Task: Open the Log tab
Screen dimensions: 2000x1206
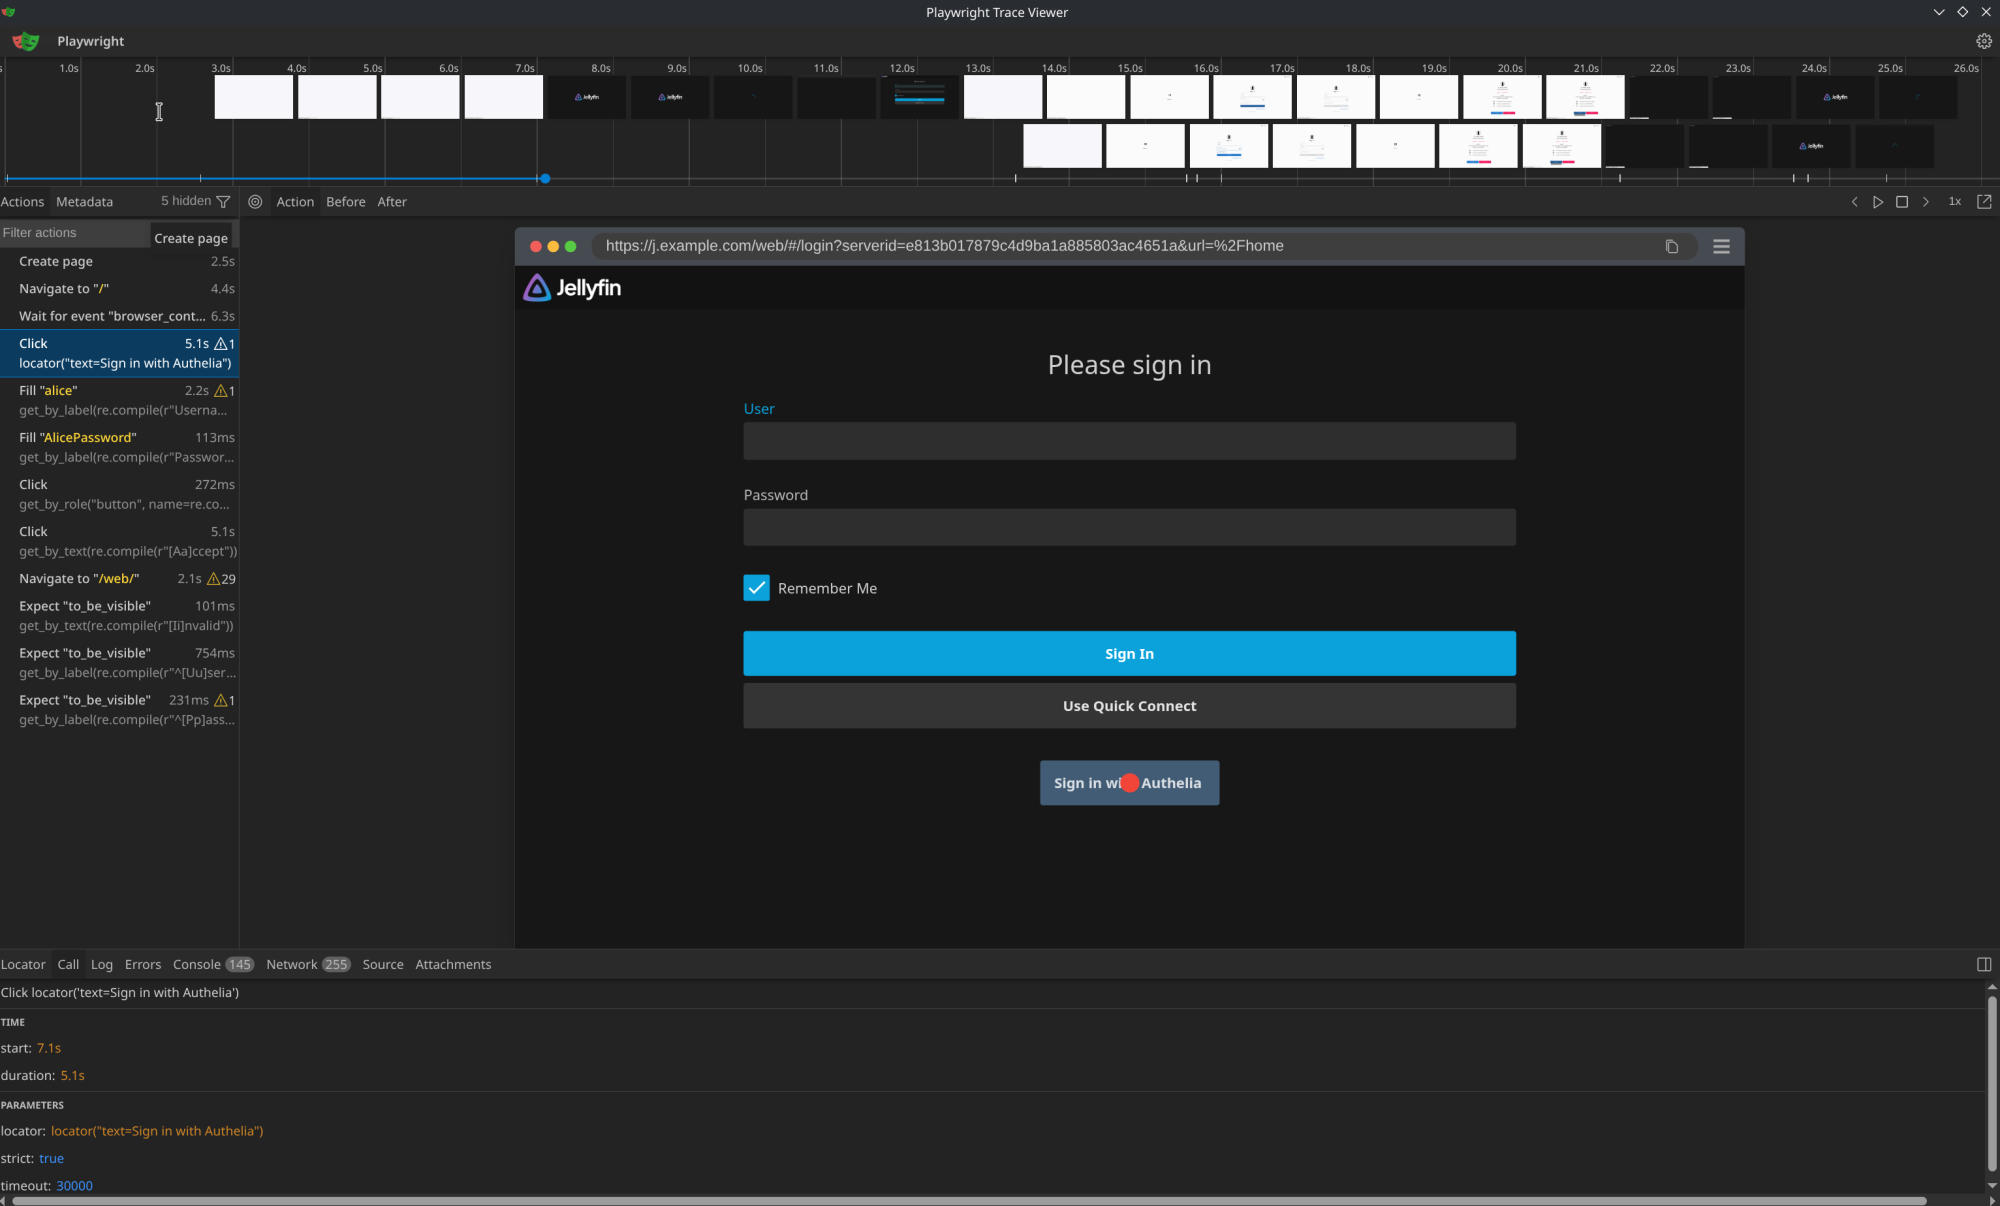Action: (102, 965)
